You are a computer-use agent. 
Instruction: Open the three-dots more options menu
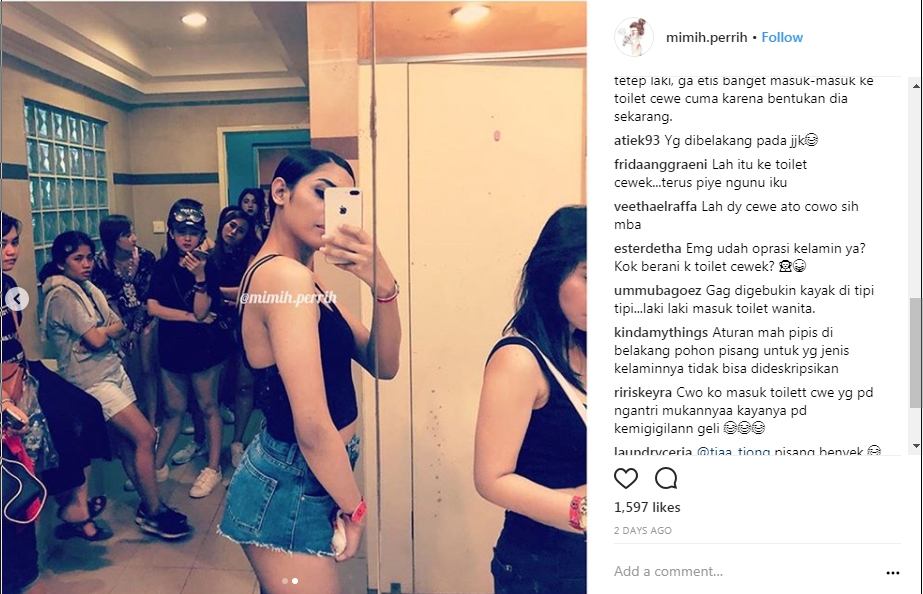point(892,572)
